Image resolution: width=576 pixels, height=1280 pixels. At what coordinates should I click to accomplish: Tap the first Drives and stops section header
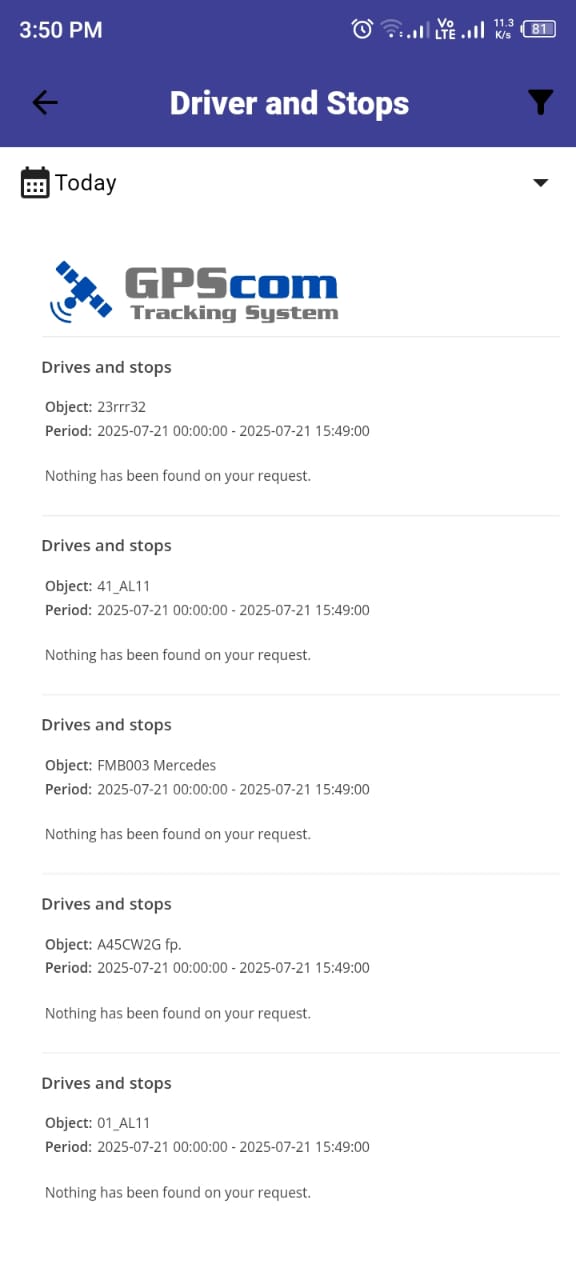tap(106, 367)
